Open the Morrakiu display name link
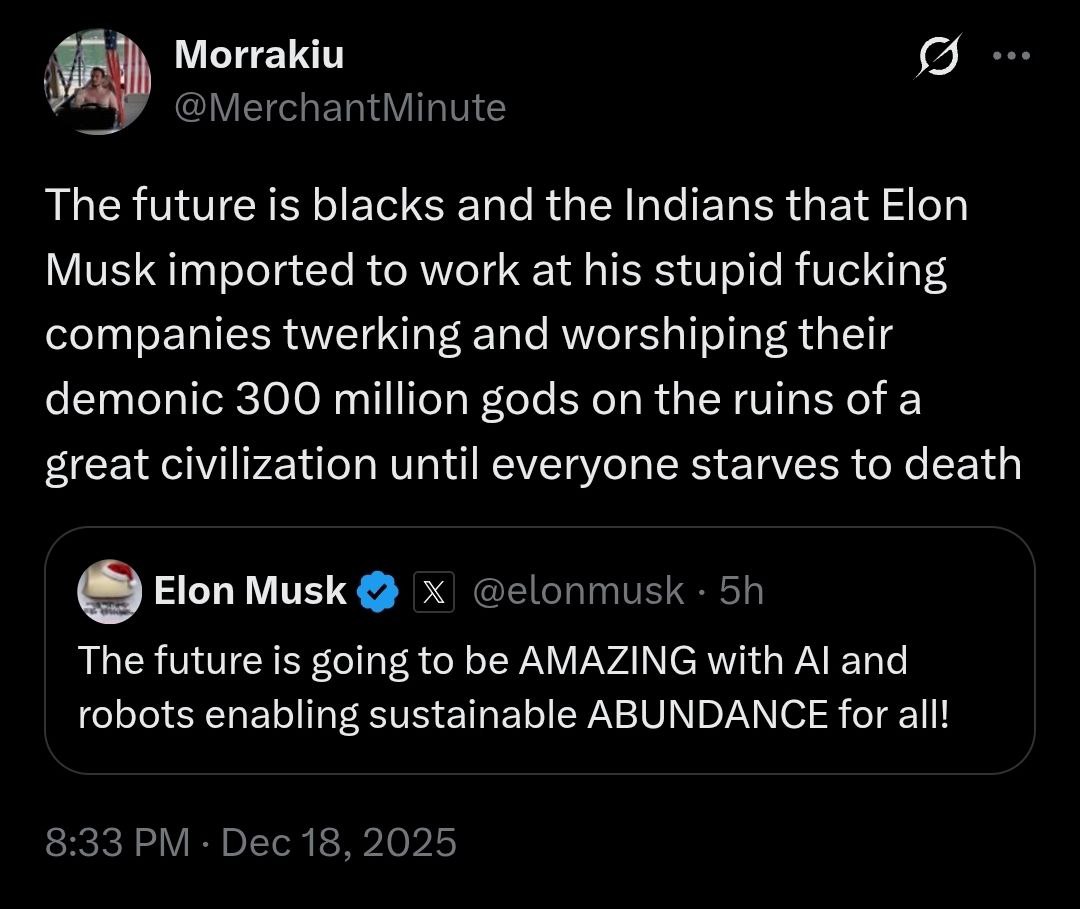The width and height of the screenshot is (1080, 909). (259, 55)
